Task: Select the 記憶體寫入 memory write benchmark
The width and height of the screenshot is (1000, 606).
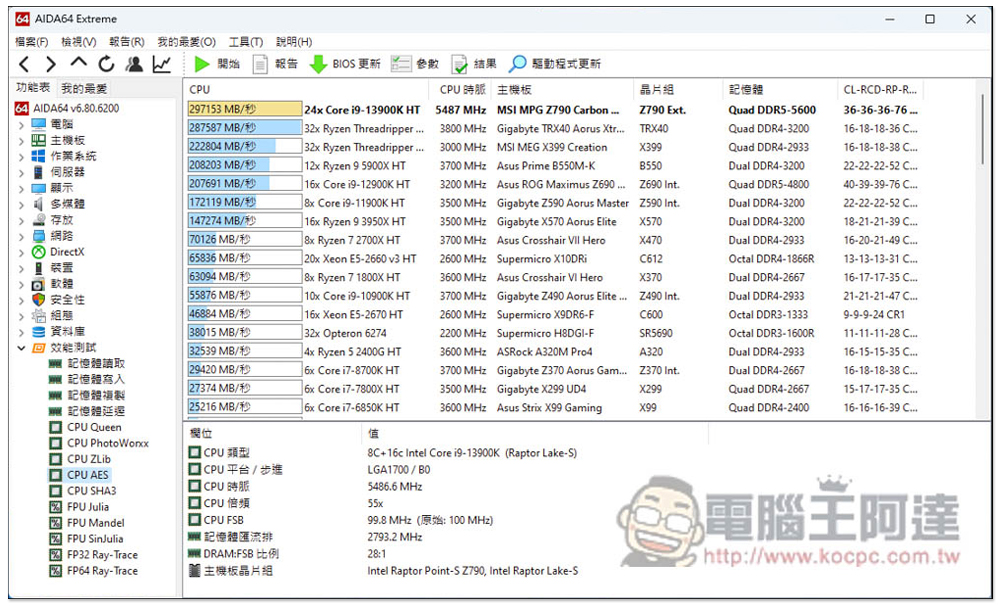Action: pos(87,380)
